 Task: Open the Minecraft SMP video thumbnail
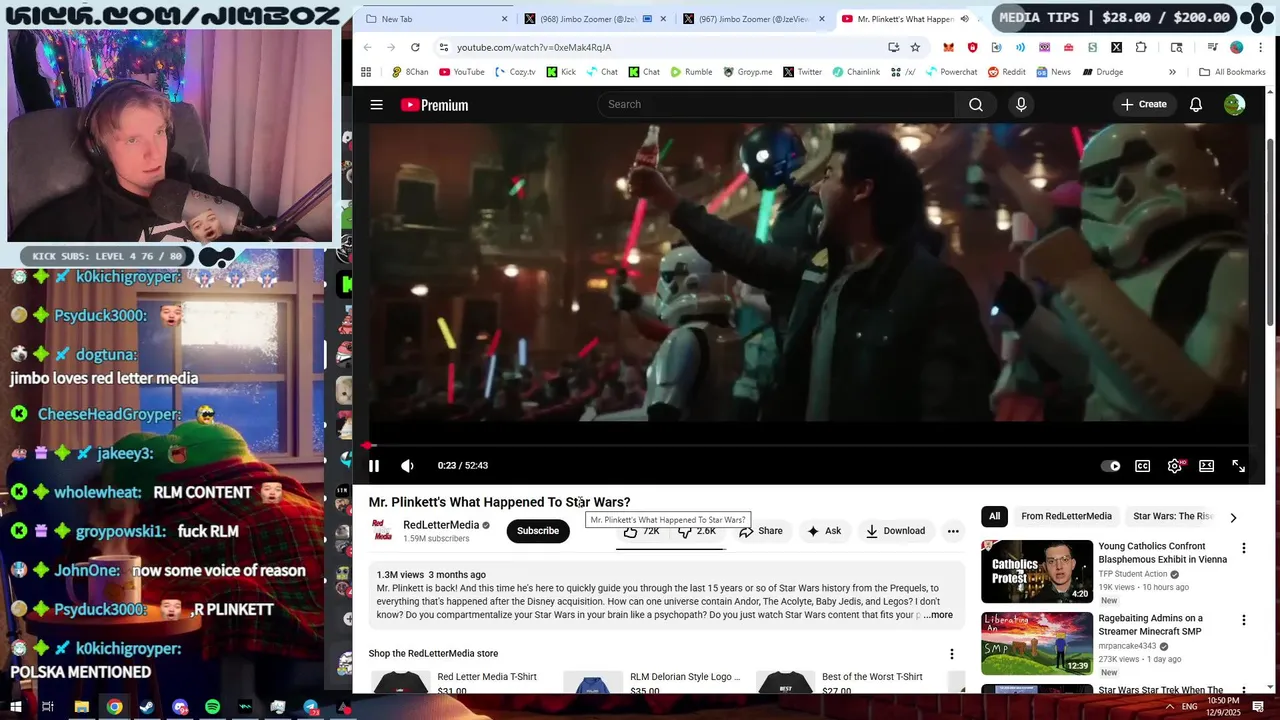pyautogui.click(x=1037, y=644)
